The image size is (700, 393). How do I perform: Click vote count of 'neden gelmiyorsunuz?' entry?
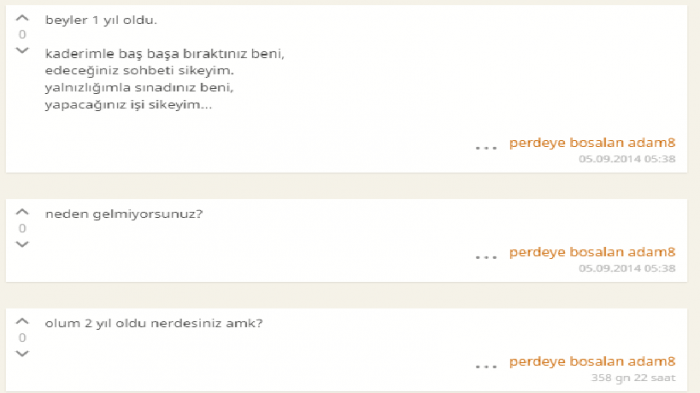(x=22, y=228)
